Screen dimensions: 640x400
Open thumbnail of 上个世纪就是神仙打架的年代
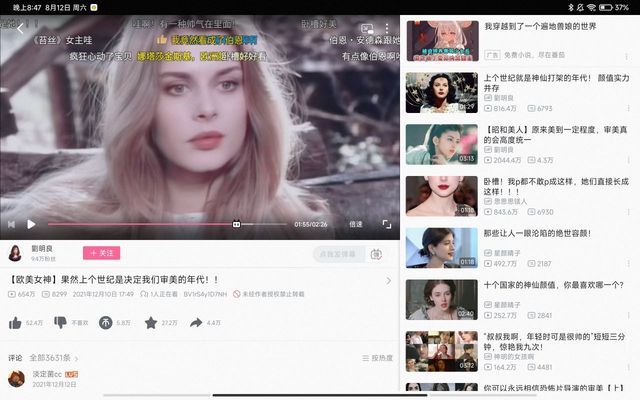click(x=442, y=93)
